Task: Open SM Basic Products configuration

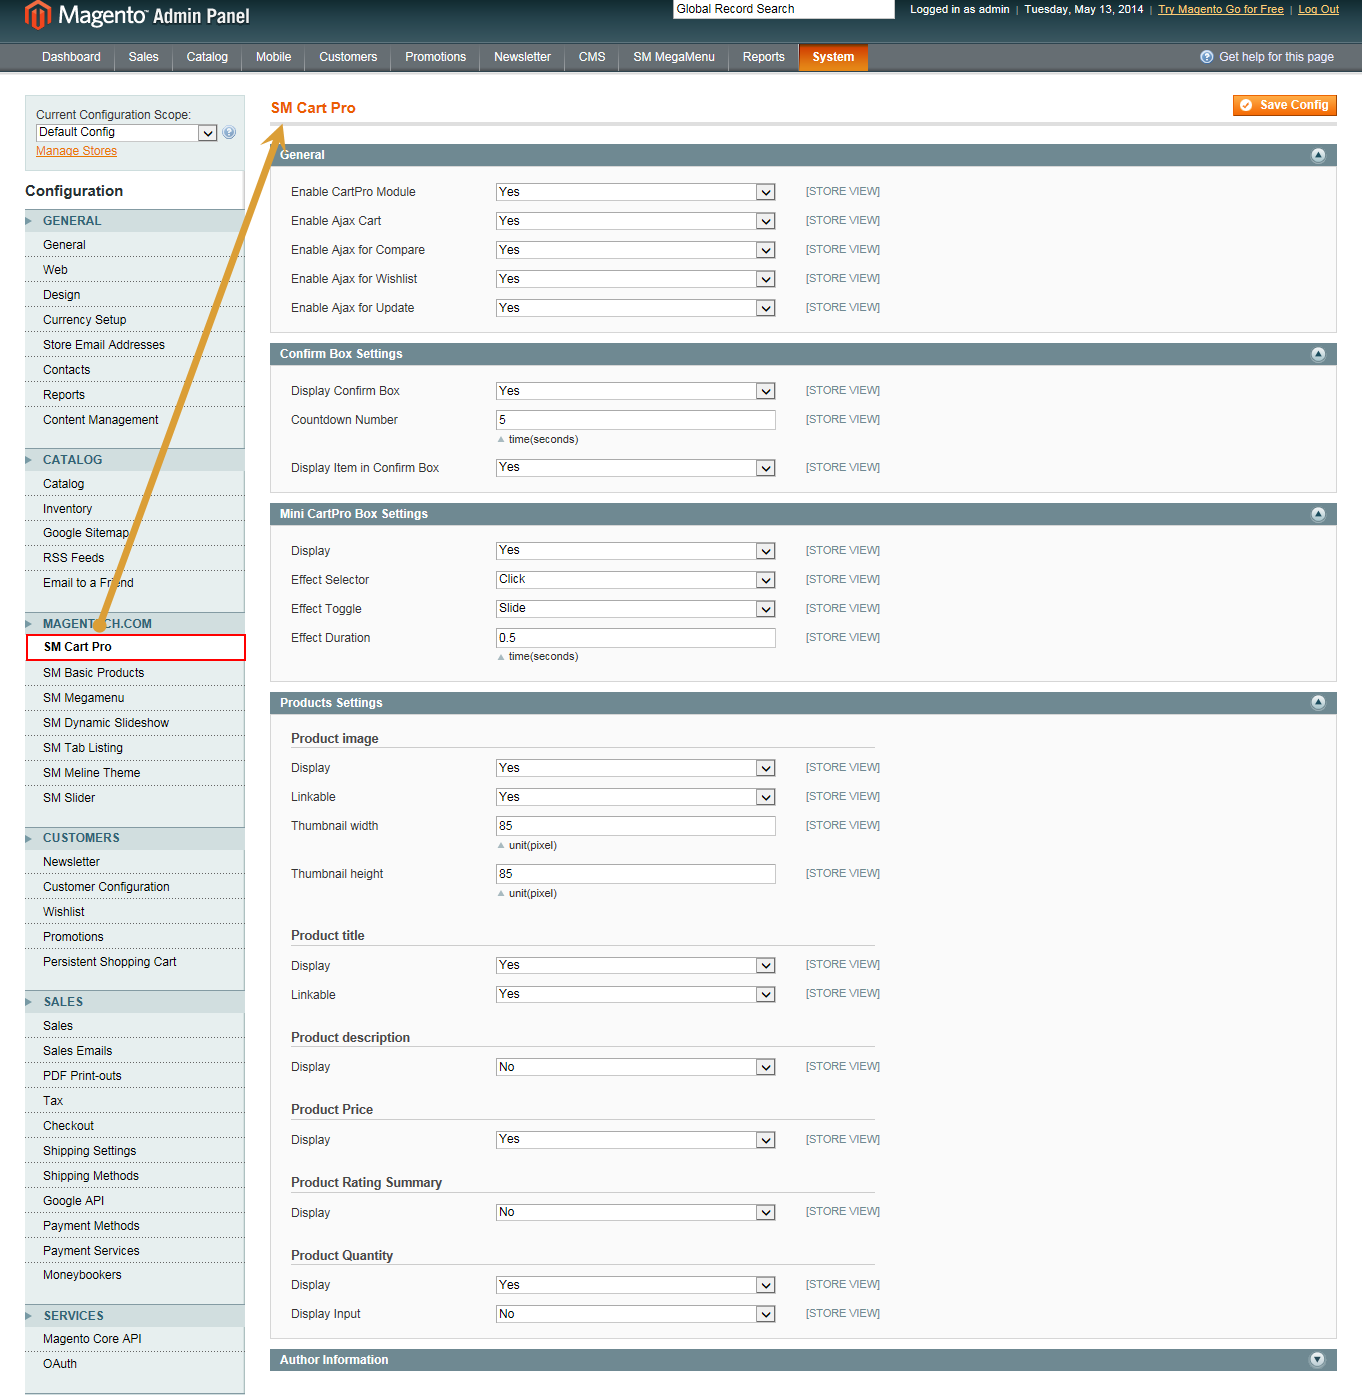Action: [x=93, y=673]
